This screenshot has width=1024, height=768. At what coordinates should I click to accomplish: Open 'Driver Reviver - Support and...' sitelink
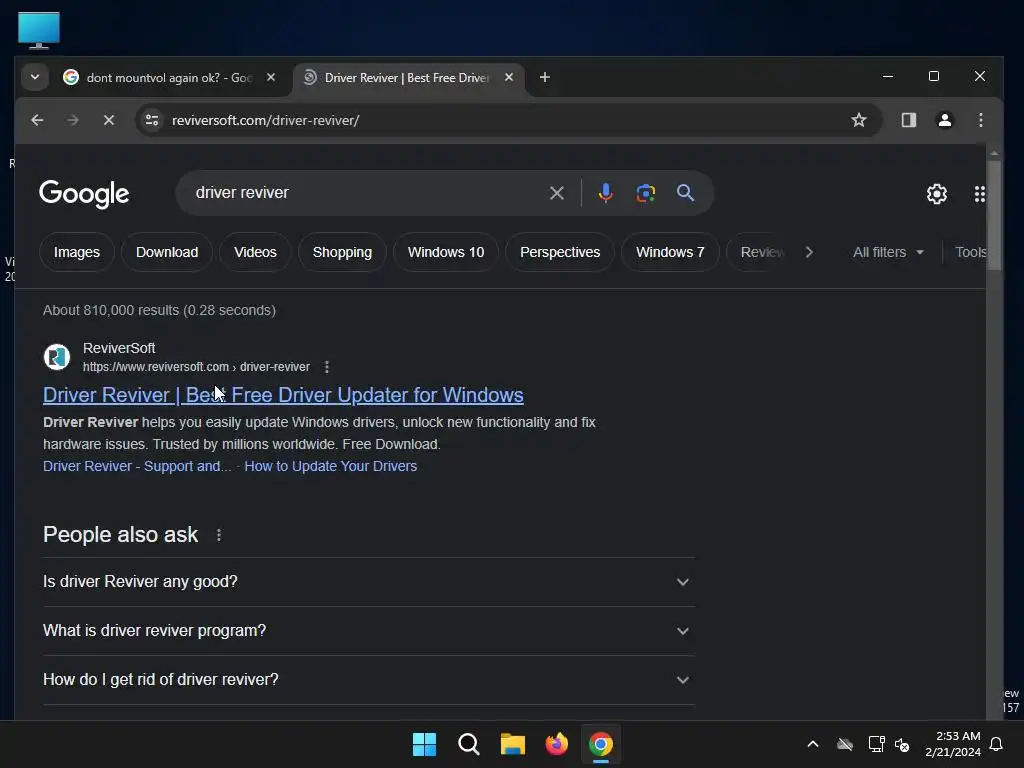(x=137, y=466)
